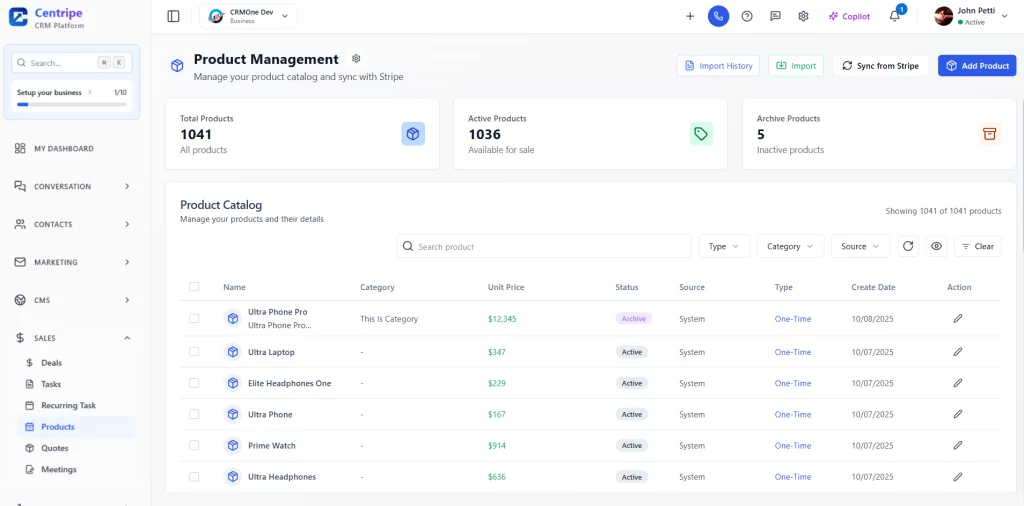This screenshot has width=1024, height=506.
Task: Edit the Prime Watch product
Action: pyautogui.click(x=957, y=445)
